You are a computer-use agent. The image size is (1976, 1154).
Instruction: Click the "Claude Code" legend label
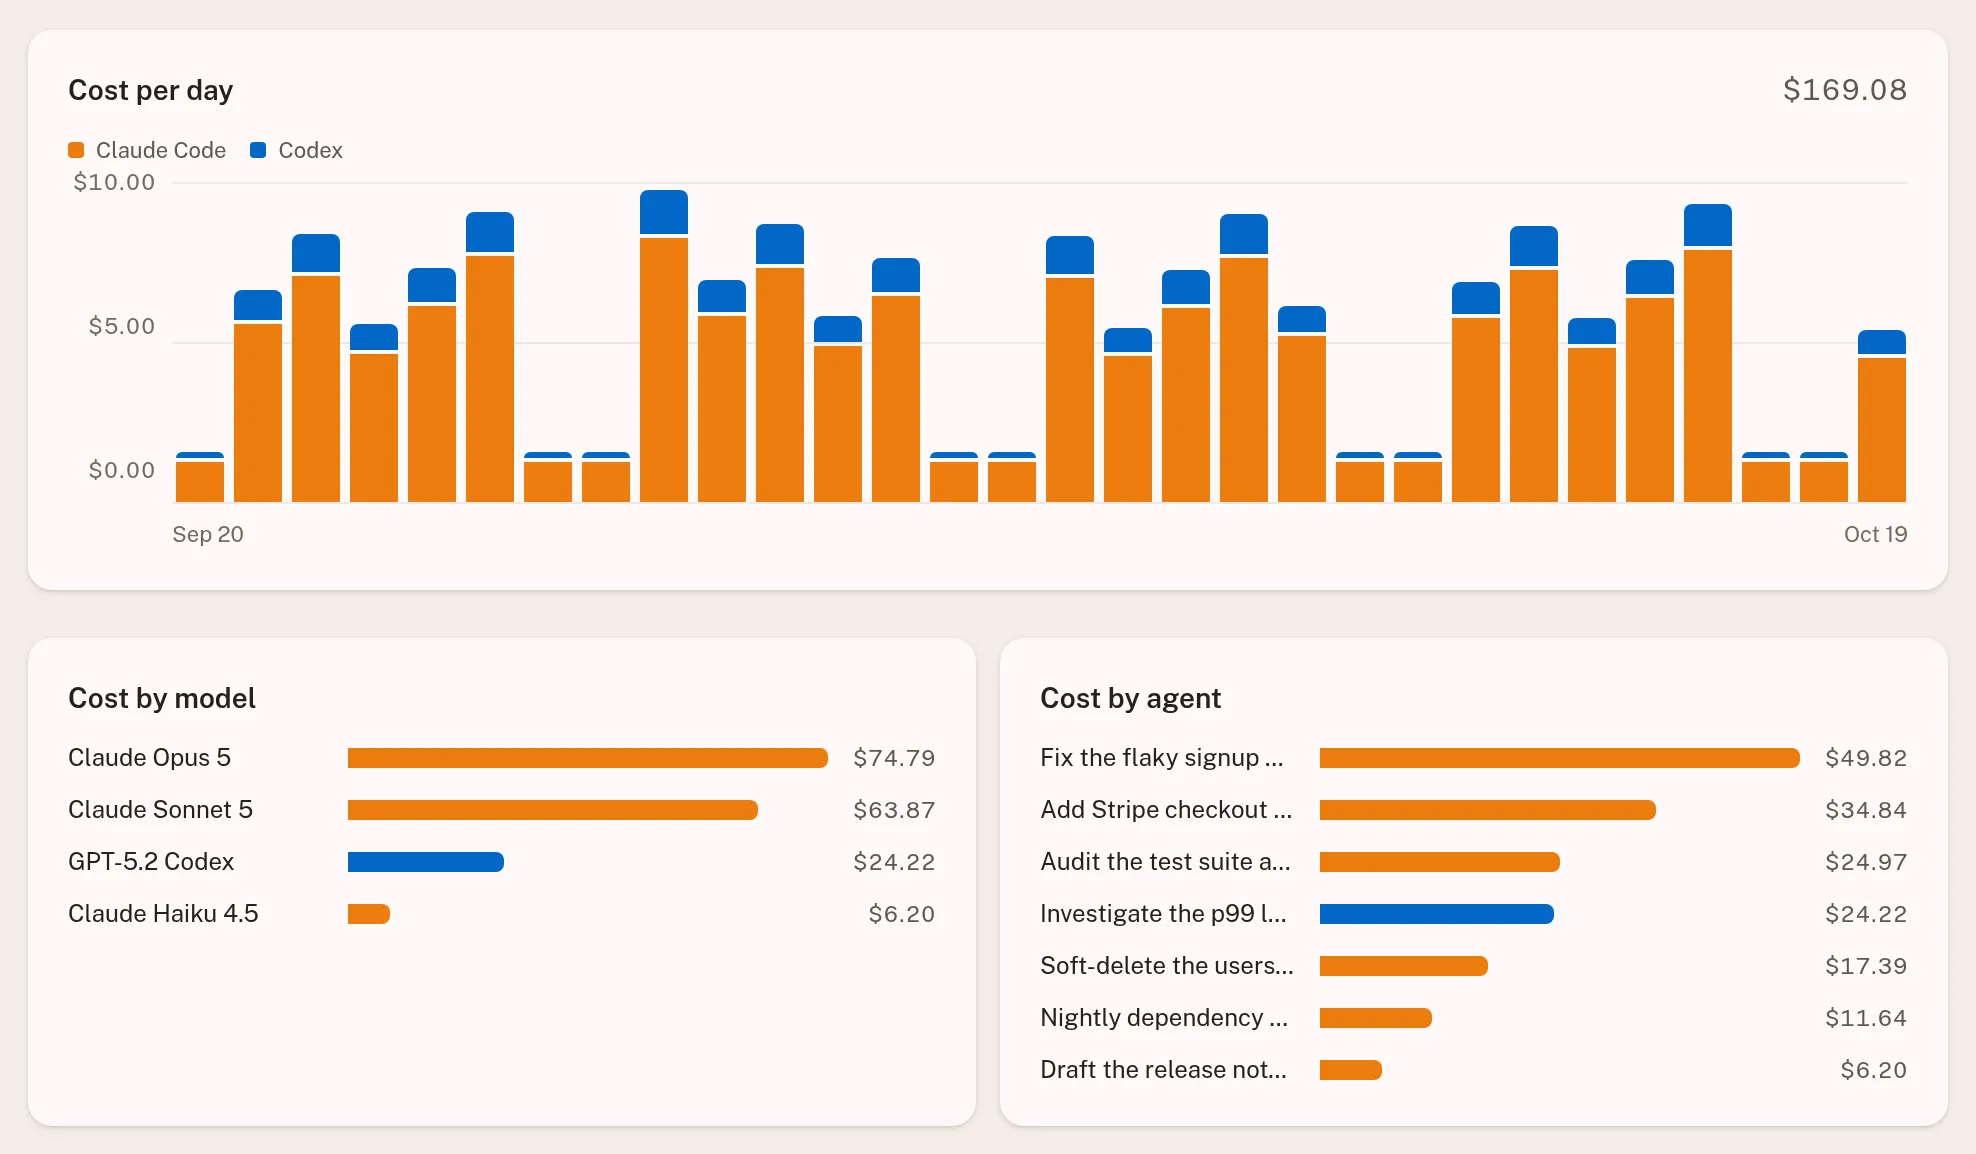(x=161, y=150)
